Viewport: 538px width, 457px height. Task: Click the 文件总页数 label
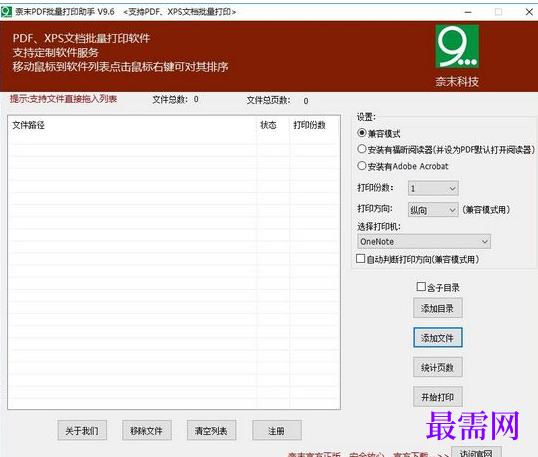(268, 101)
